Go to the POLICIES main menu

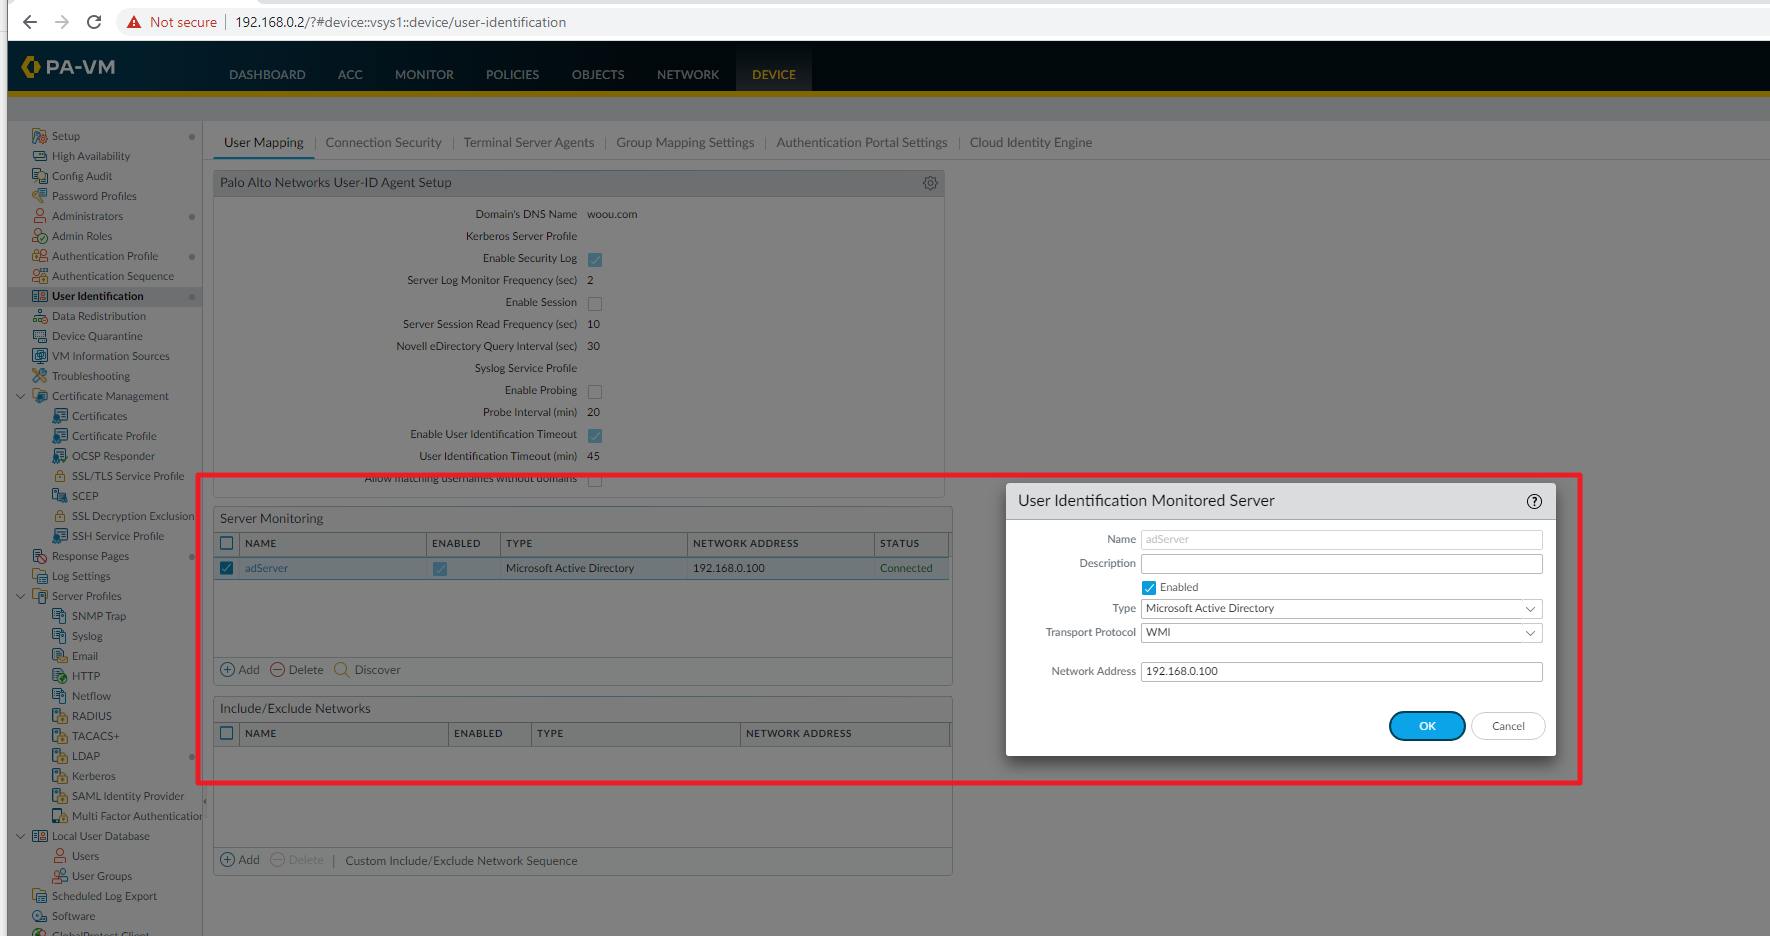click(x=512, y=75)
